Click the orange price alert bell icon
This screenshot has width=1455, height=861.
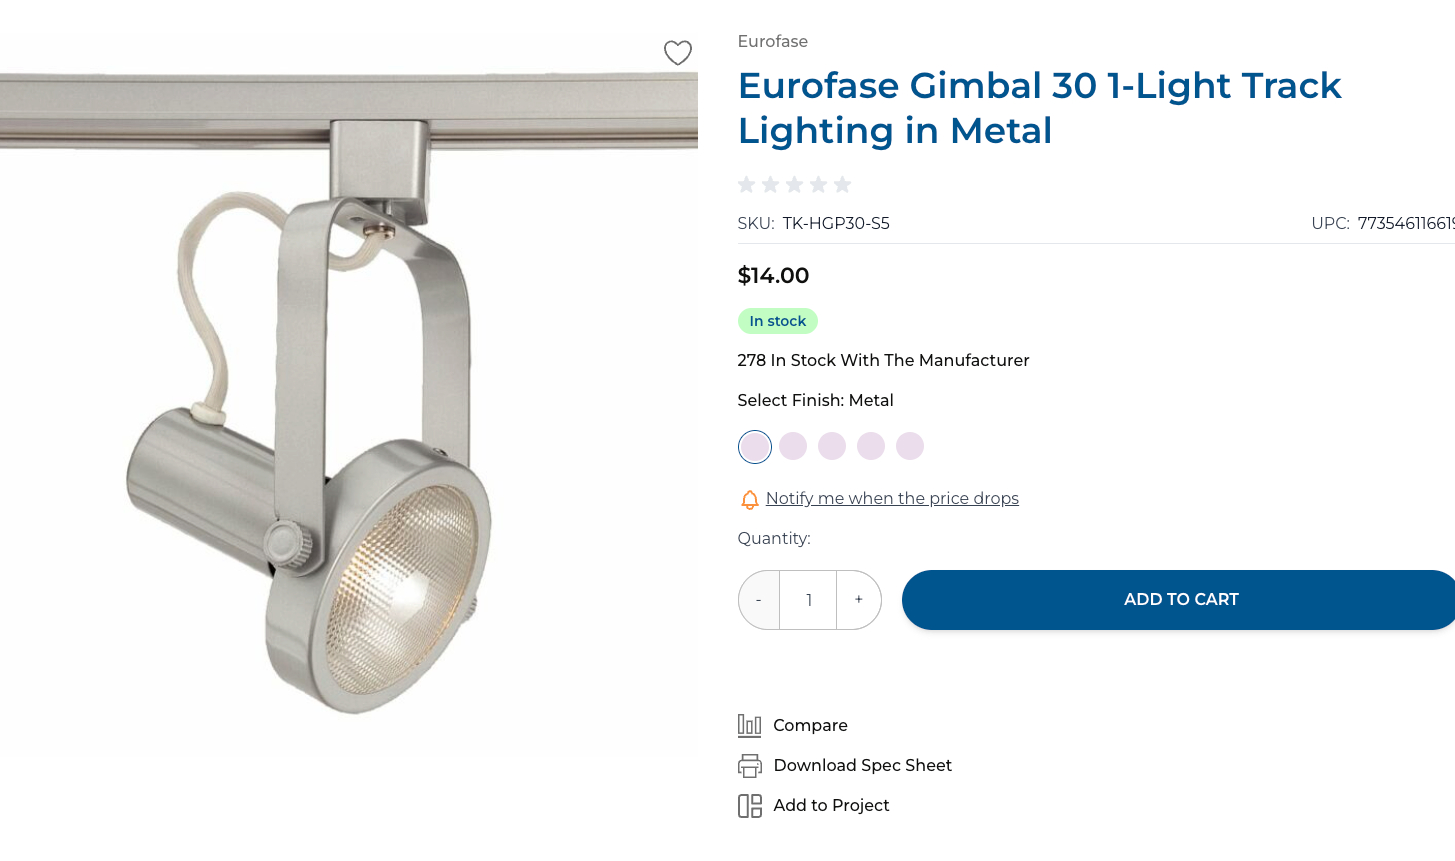tap(749, 499)
